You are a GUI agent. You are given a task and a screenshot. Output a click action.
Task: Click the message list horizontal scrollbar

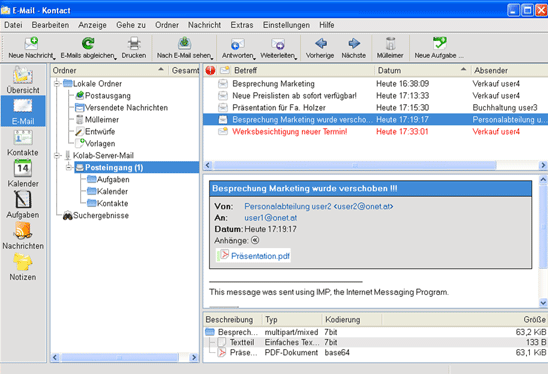tap(355, 165)
